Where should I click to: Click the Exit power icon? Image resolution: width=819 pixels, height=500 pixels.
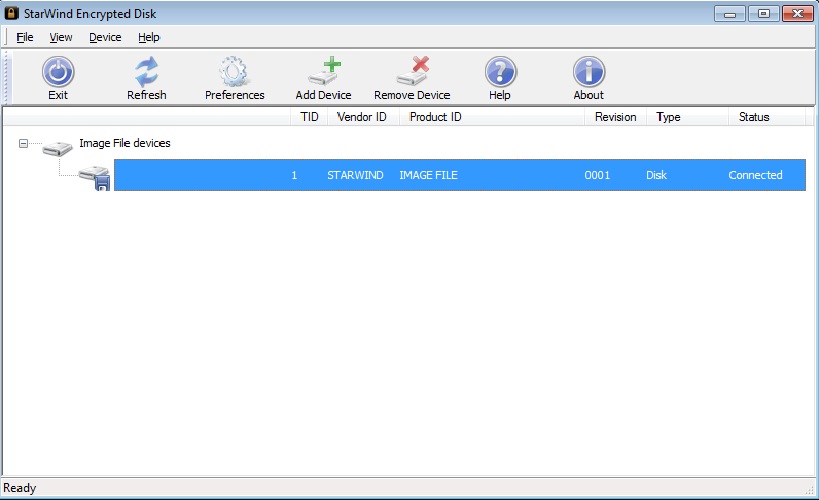pyautogui.click(x=58, y=72)
